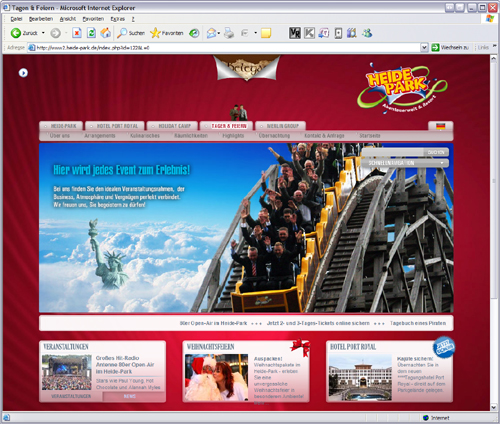The width and height of the screenshot is (500, 424).
Task: Expand the address bar dropdown arrow
Action: 424,48
